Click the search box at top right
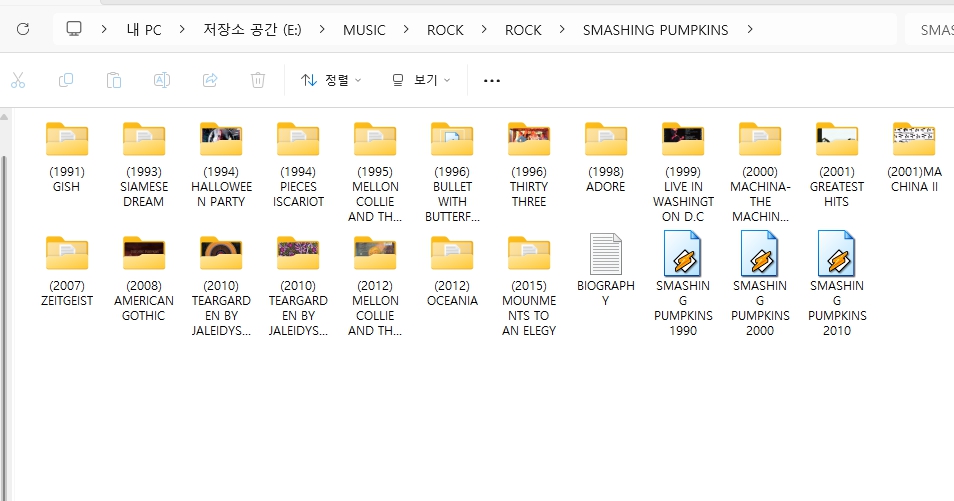Viewport: 954px width, 501px height. coord(934,29)
